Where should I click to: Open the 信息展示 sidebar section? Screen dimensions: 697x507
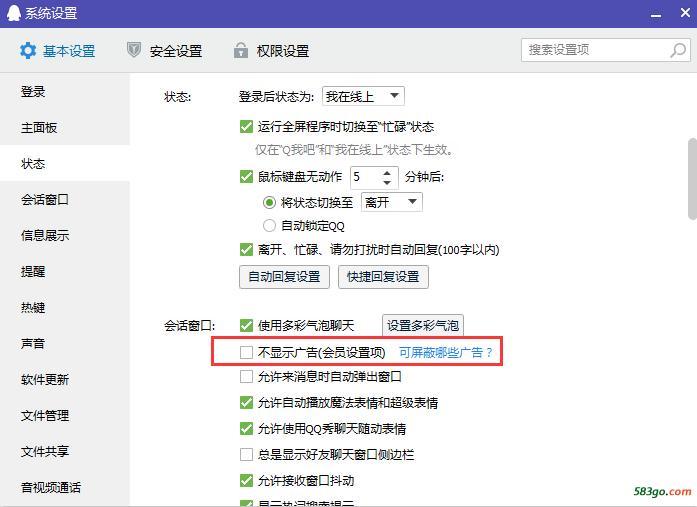click(65, 236)
